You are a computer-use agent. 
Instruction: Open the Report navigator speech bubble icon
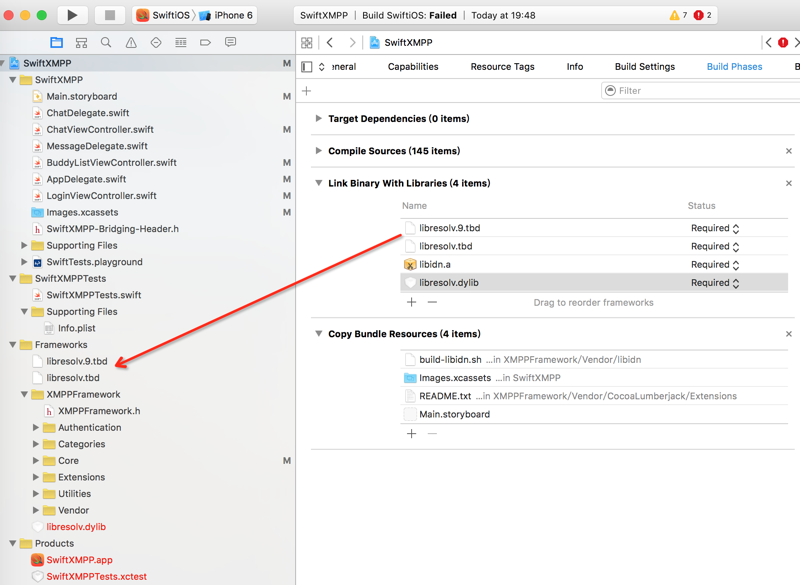[x=231, y=42]
